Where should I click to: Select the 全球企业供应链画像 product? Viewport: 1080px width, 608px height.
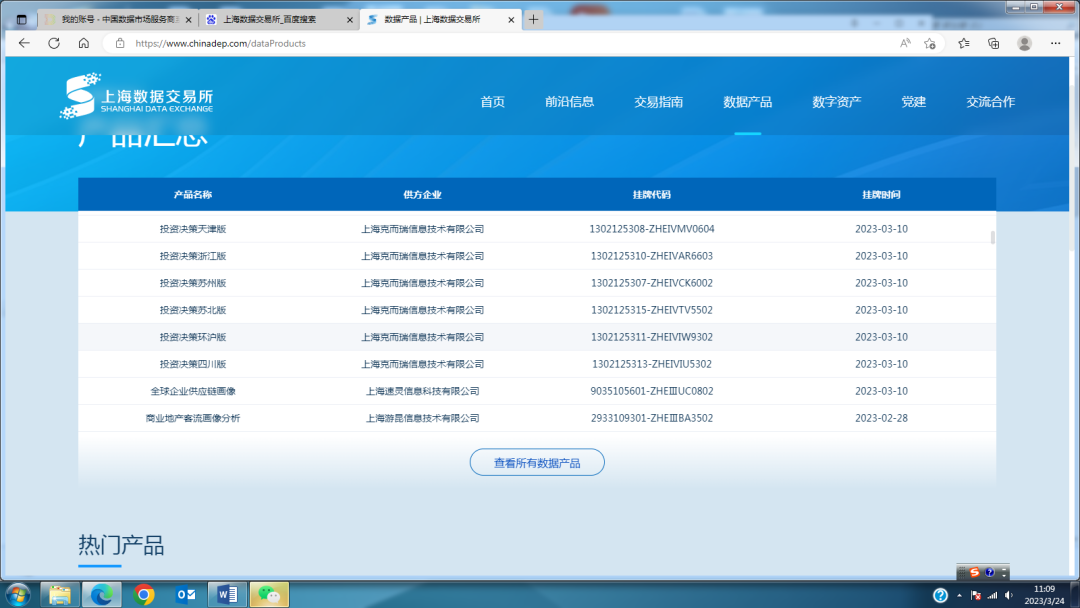193,391
